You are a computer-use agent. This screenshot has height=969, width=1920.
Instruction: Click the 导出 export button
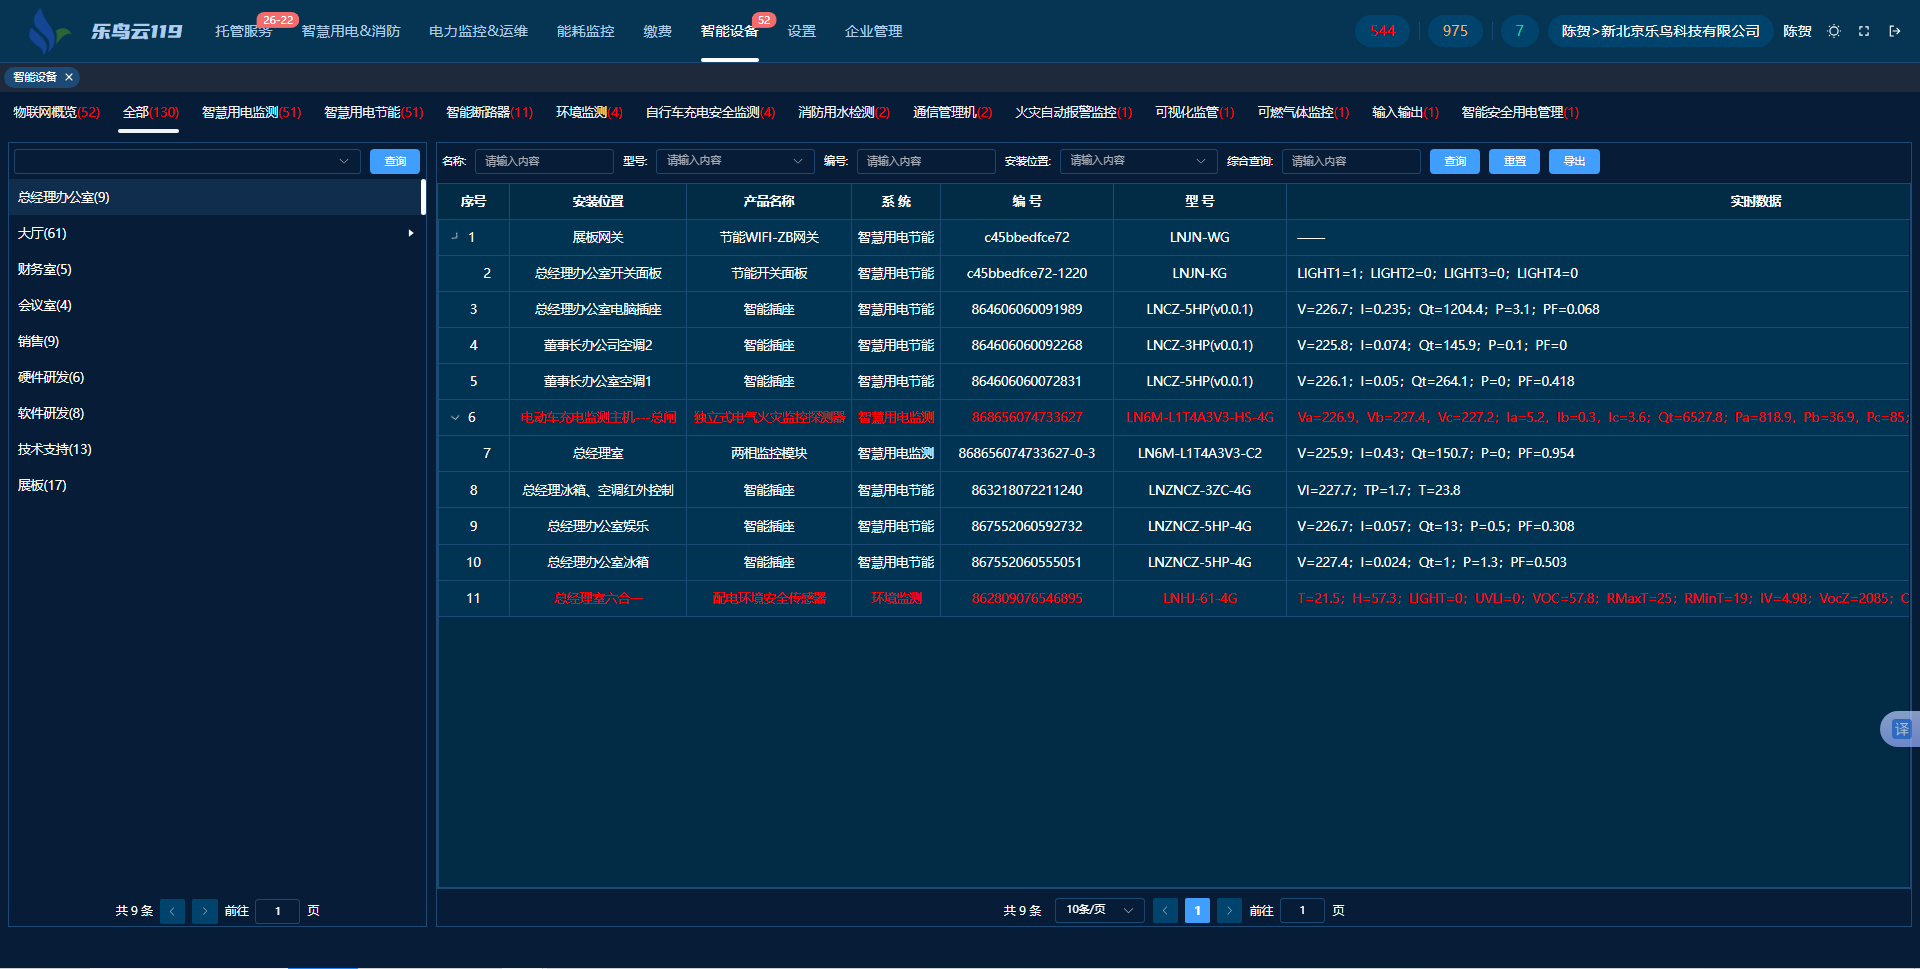pos(1574,161)
